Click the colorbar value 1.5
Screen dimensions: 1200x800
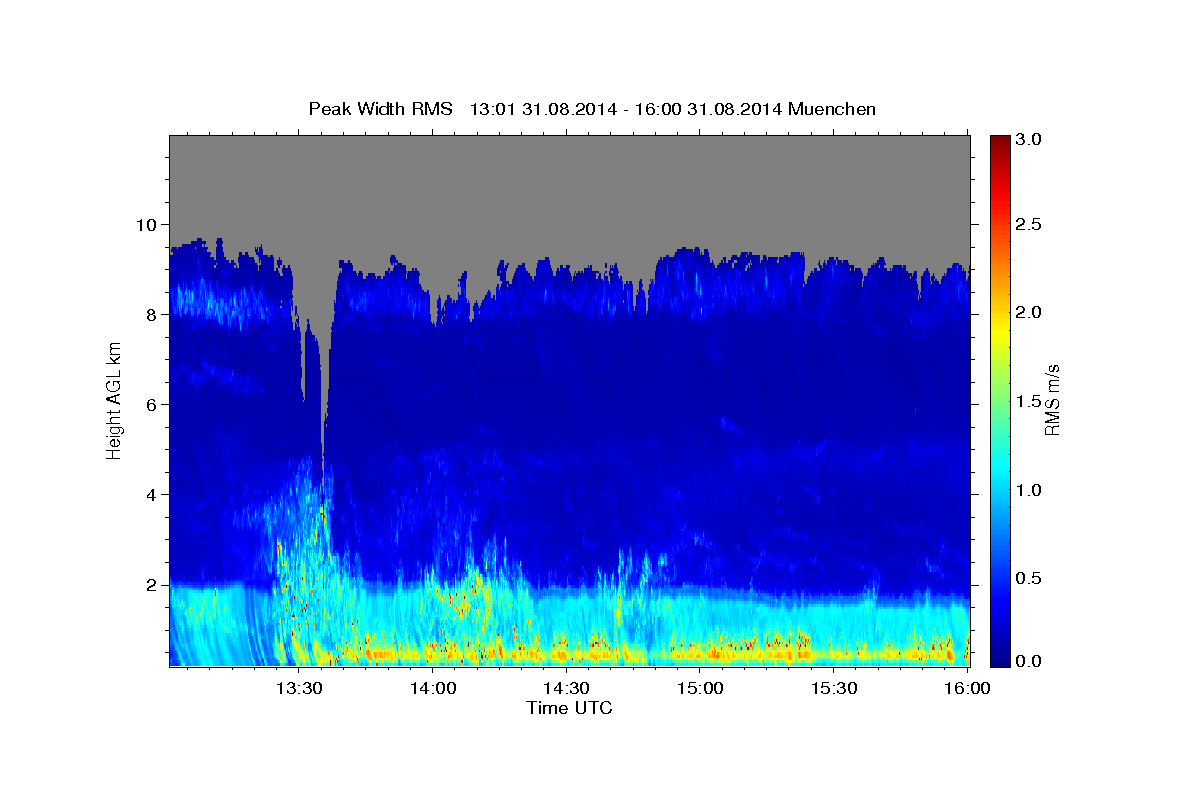click(x=1029, y=402)
